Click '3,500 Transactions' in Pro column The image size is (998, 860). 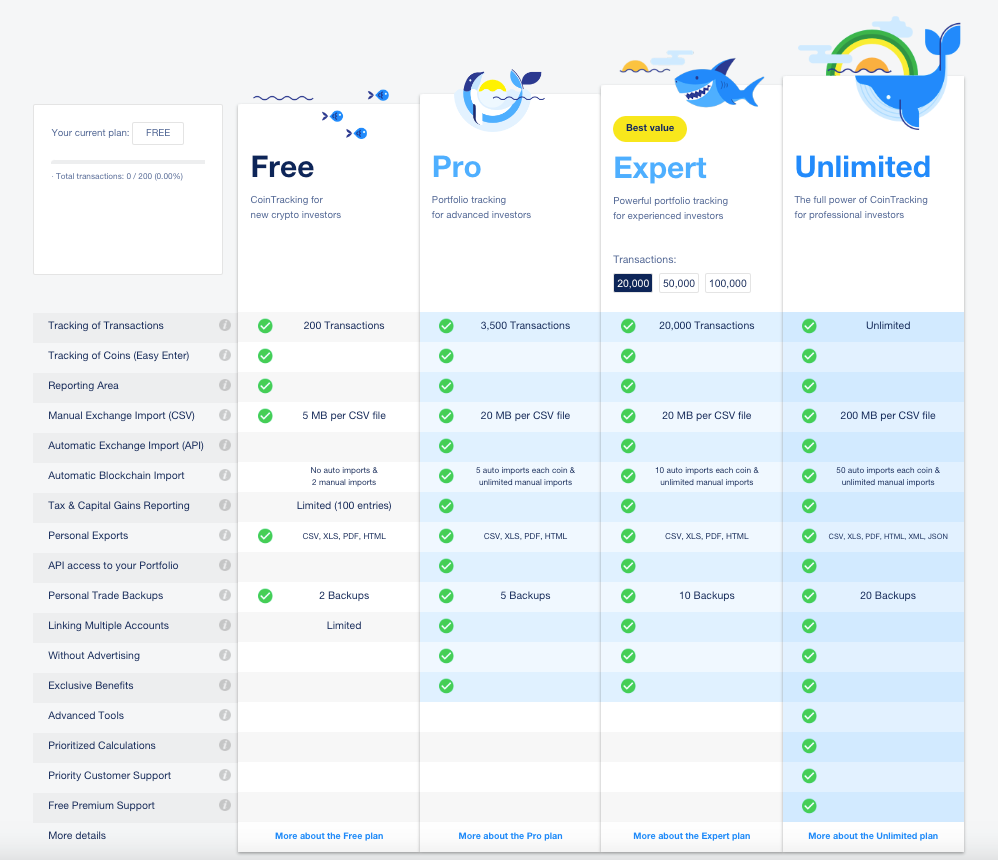[525, 325]
